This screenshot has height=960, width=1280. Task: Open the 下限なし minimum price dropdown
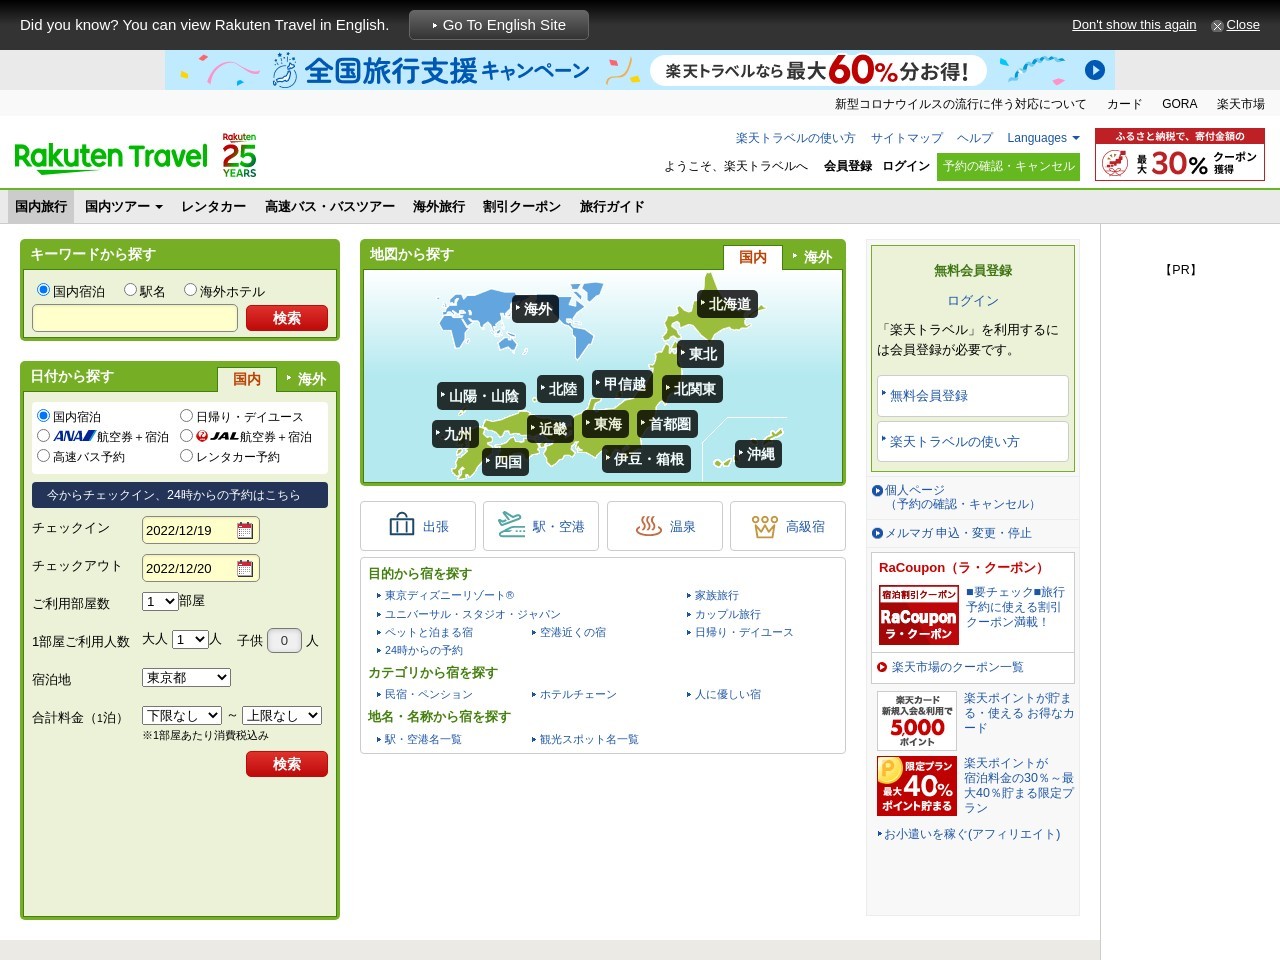[x=182, y=715]
